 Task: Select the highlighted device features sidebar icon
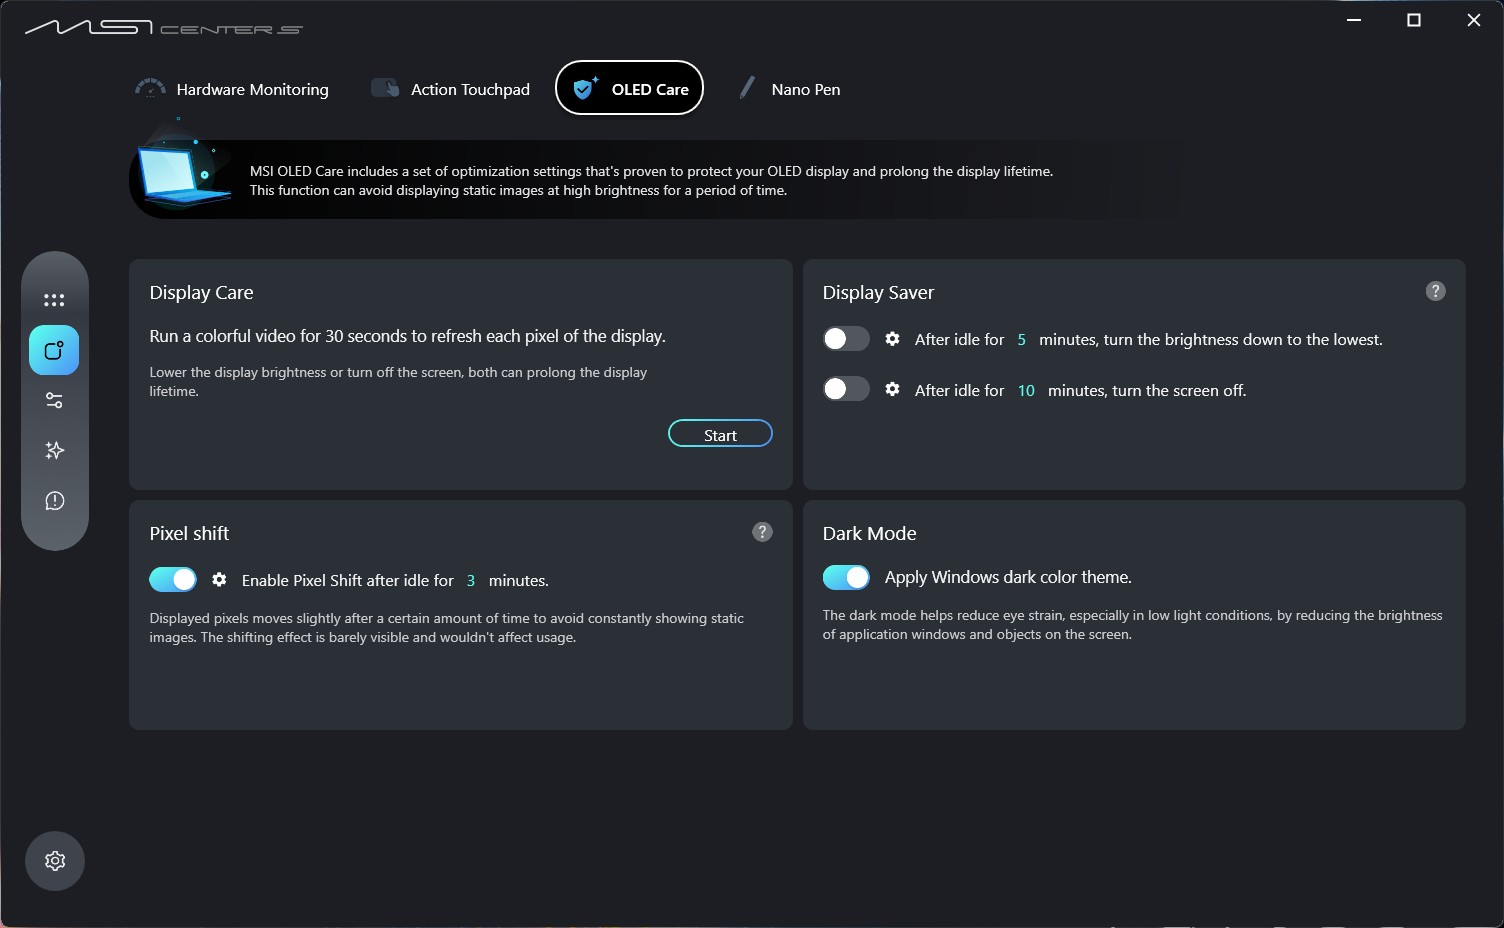54,350
